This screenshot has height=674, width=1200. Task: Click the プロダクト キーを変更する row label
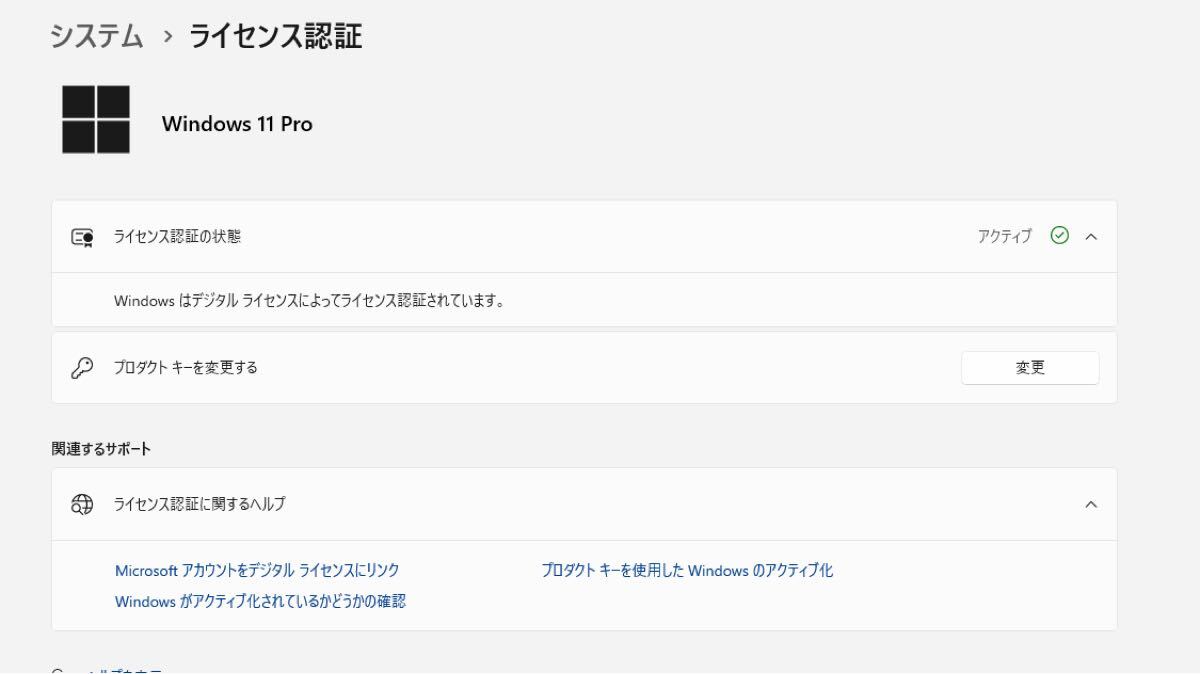tap(186, 368)
